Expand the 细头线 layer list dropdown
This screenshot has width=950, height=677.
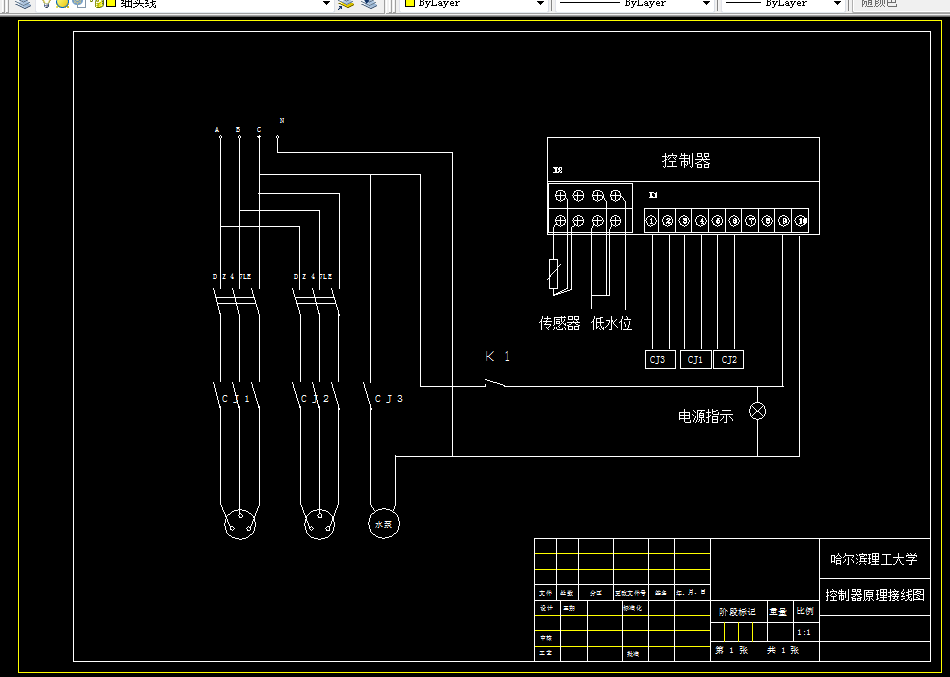point(325,5)
